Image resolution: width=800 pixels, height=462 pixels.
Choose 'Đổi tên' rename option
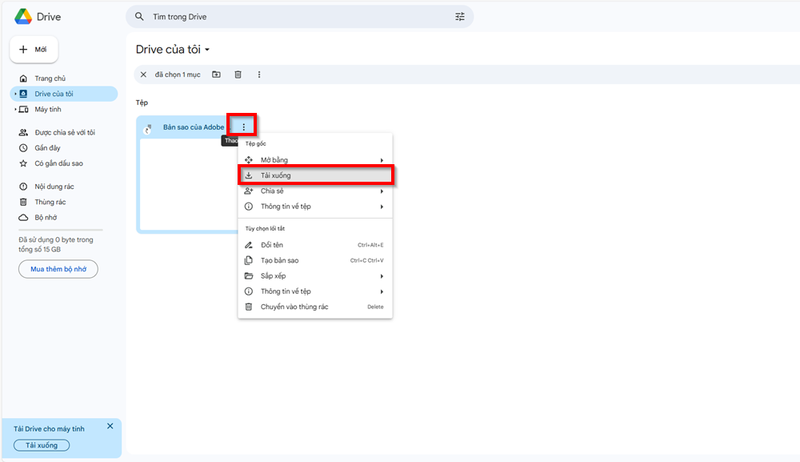[x=315, y=245]
